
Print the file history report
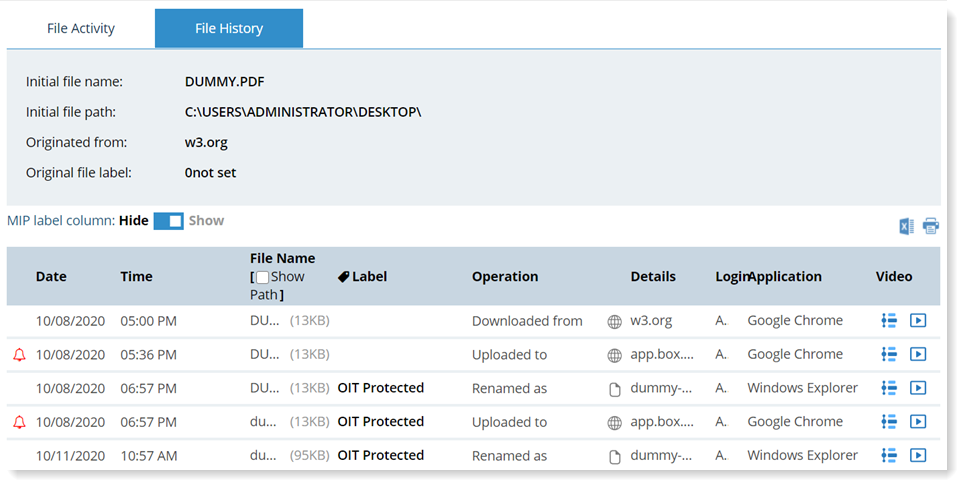[x=931, y=226]
